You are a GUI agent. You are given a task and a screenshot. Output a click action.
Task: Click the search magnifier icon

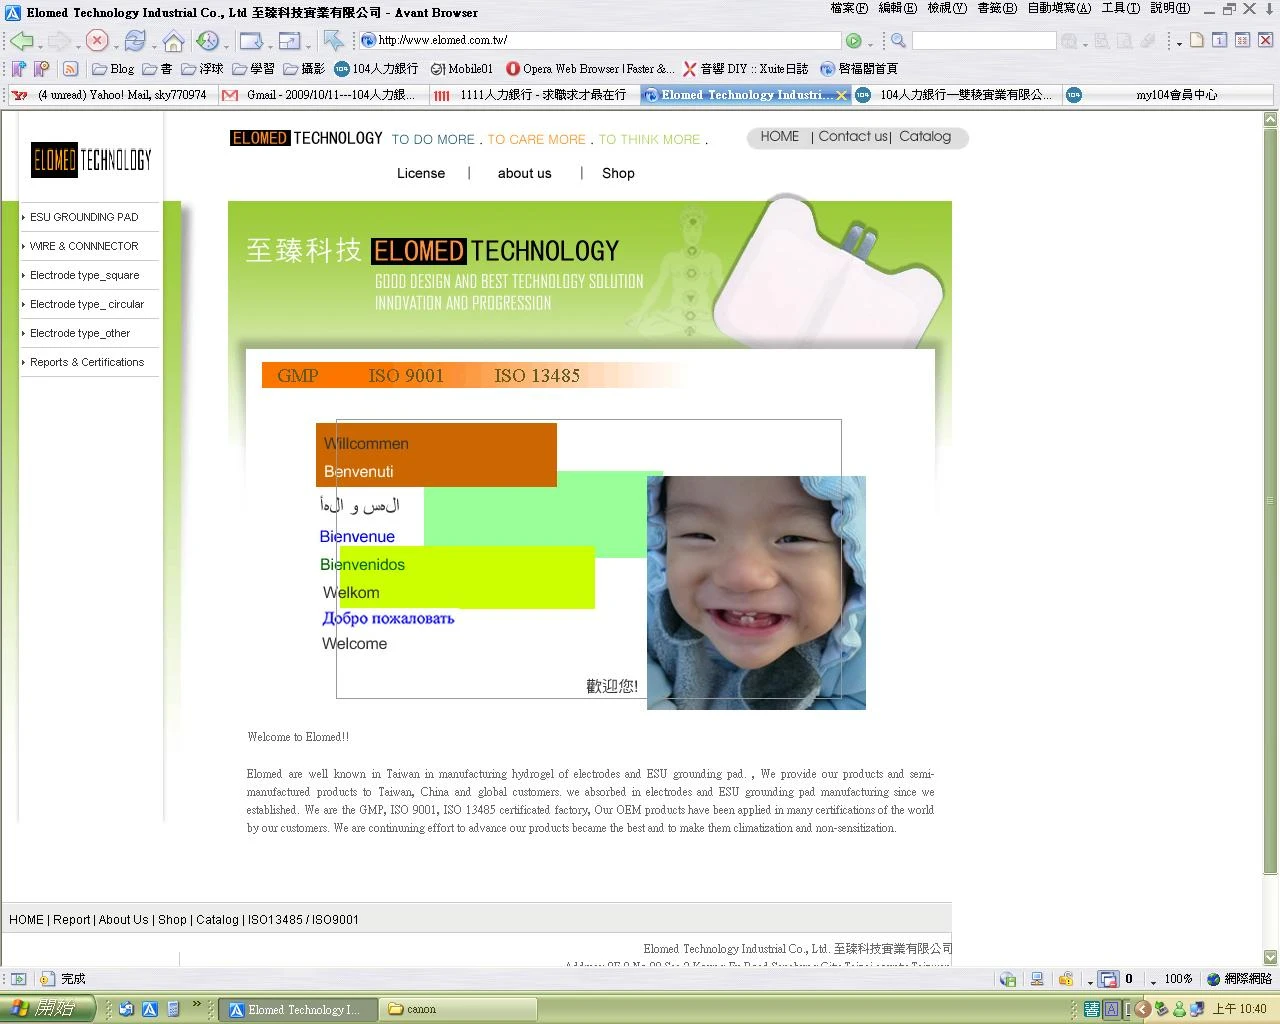point(898,41)
